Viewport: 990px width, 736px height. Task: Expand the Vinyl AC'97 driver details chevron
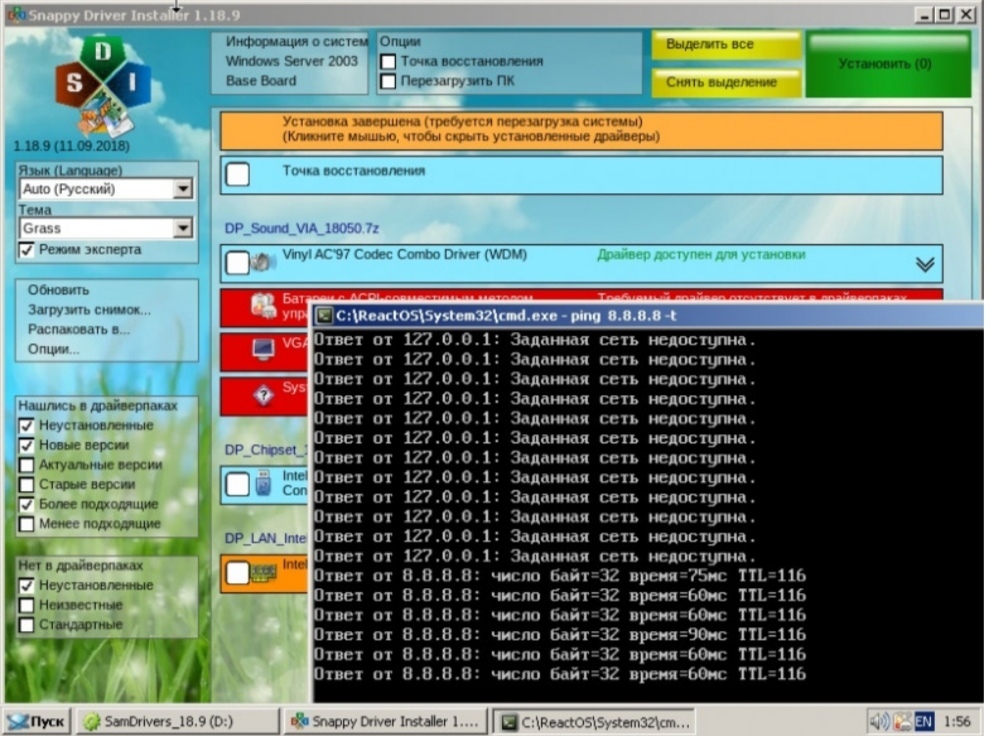pyautogui.click(x=925, y=264)
